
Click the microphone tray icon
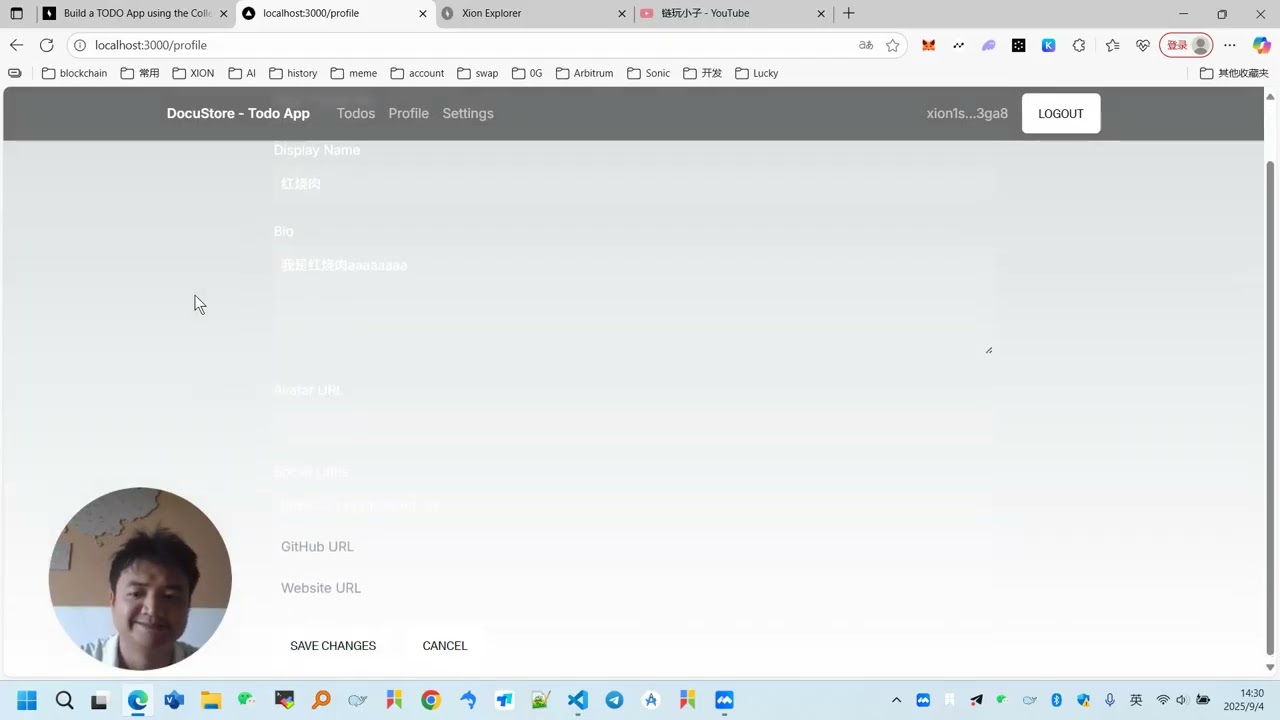[x=1110, y=700]
